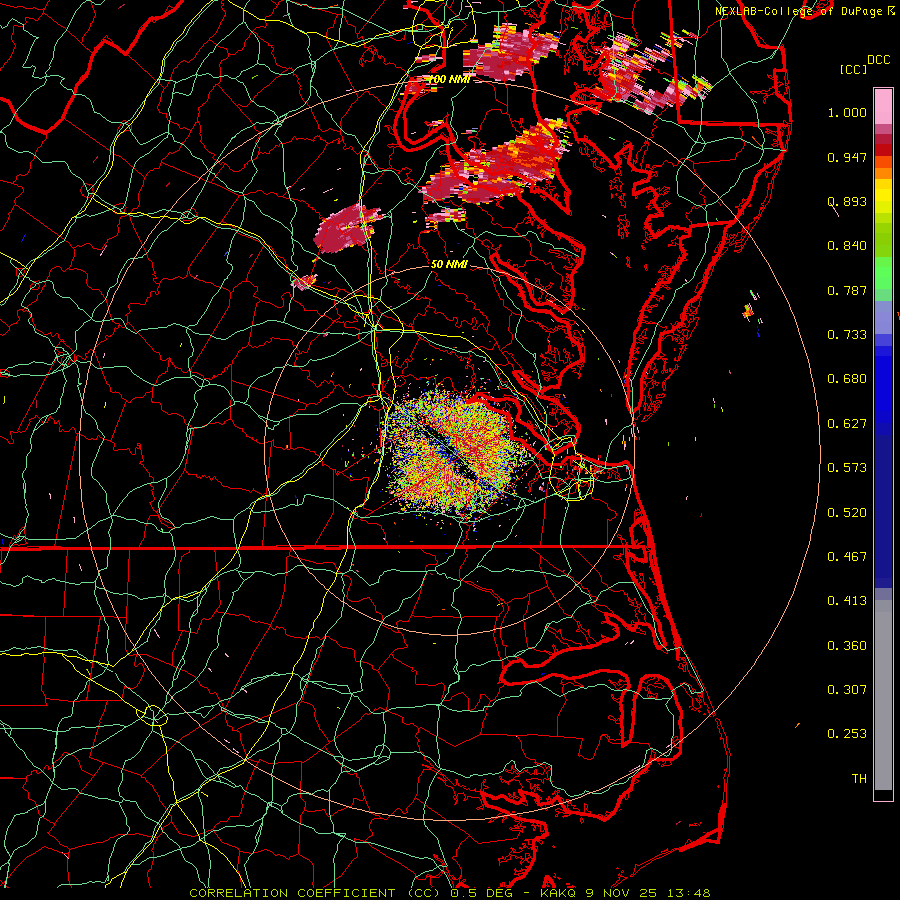The width and height of the screenshot is (900, 900).
Task: Select the 1.000 legend value
Action: [847, 112]
